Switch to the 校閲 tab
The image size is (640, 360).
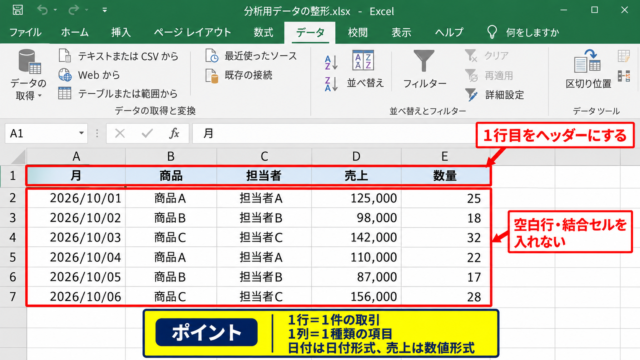[x=358, y=32]
